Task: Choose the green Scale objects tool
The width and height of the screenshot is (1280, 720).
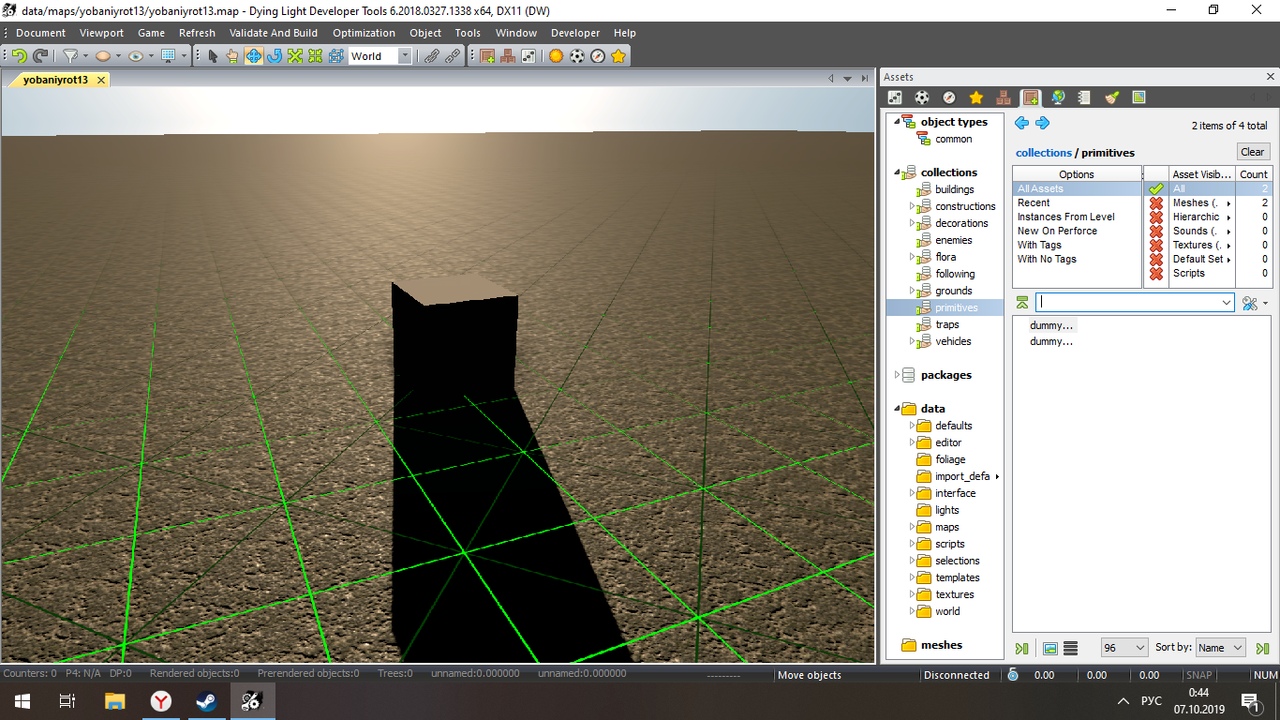Action: [x=295, y=56]
